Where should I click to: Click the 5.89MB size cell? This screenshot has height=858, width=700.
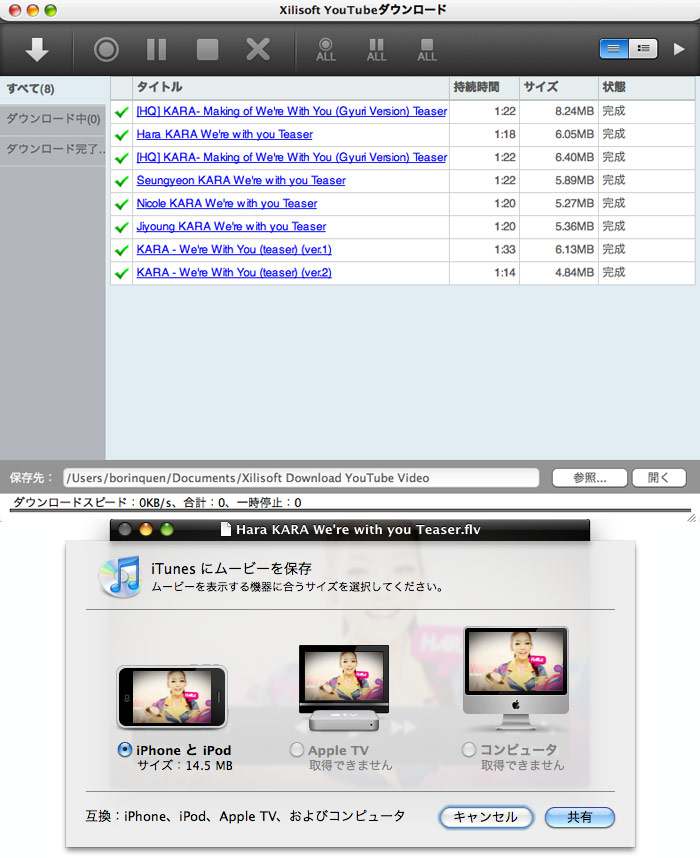point(559,180)
